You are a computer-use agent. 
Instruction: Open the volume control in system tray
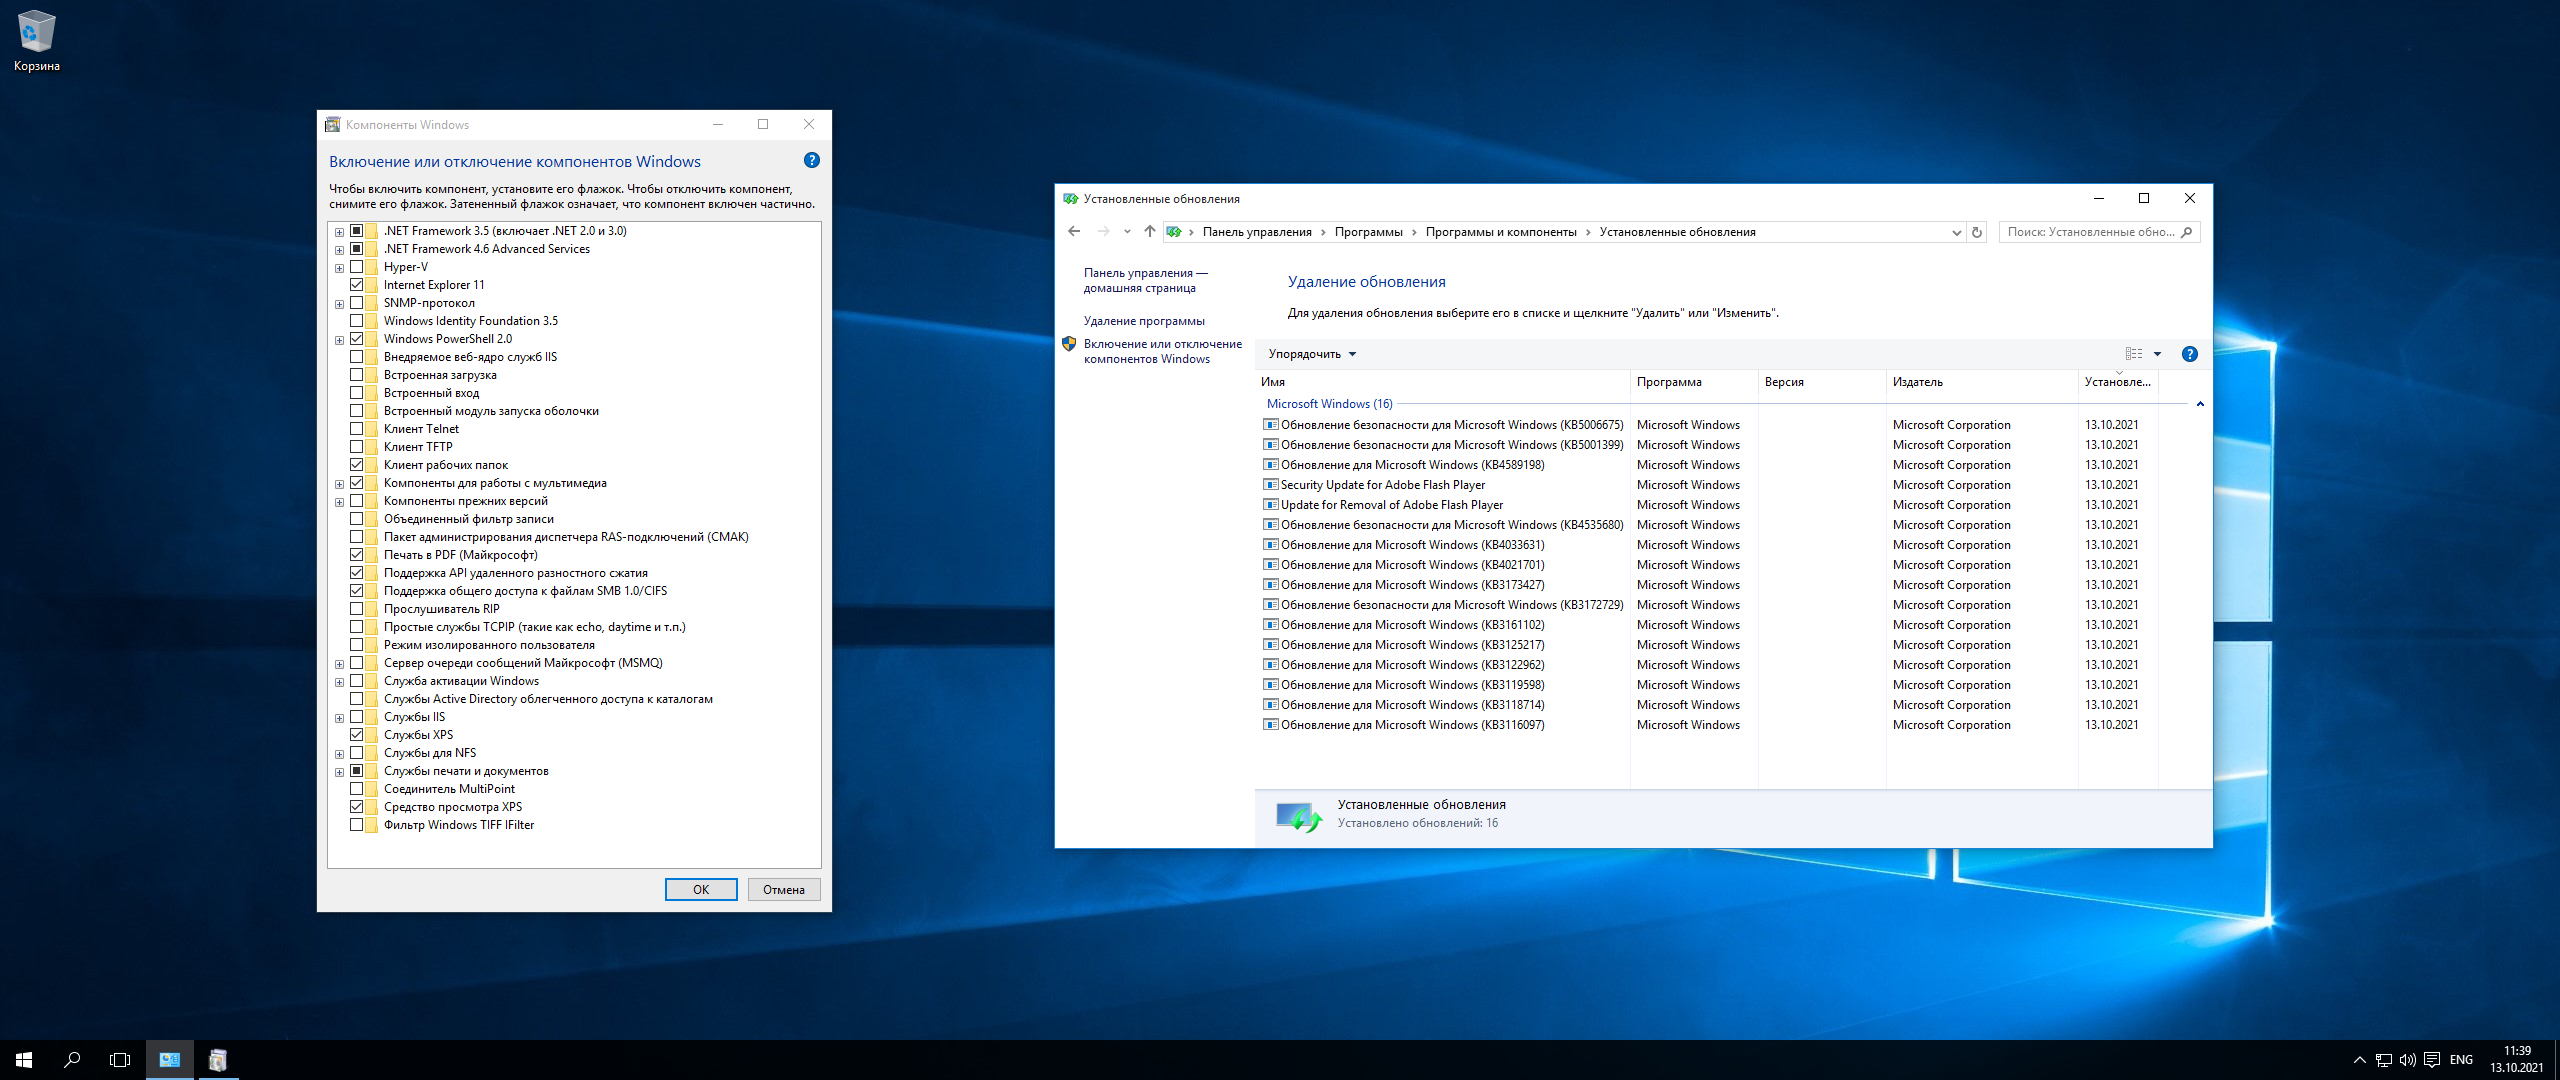tap(2408, 1060)
